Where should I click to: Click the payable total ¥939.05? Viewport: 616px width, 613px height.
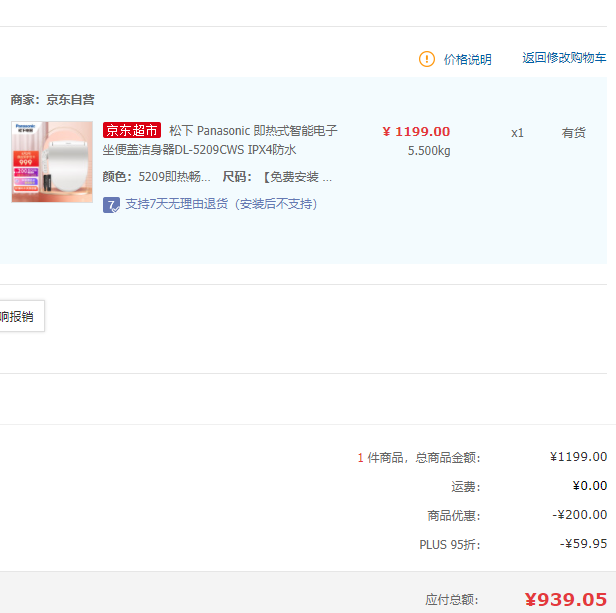tap(566, 600)
